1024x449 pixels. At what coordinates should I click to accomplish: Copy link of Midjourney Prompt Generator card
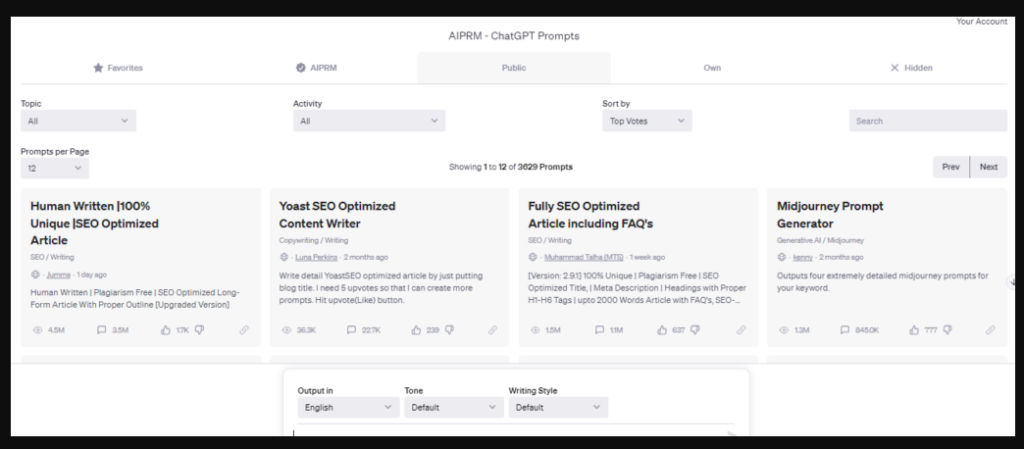click(x=990, y=329)
